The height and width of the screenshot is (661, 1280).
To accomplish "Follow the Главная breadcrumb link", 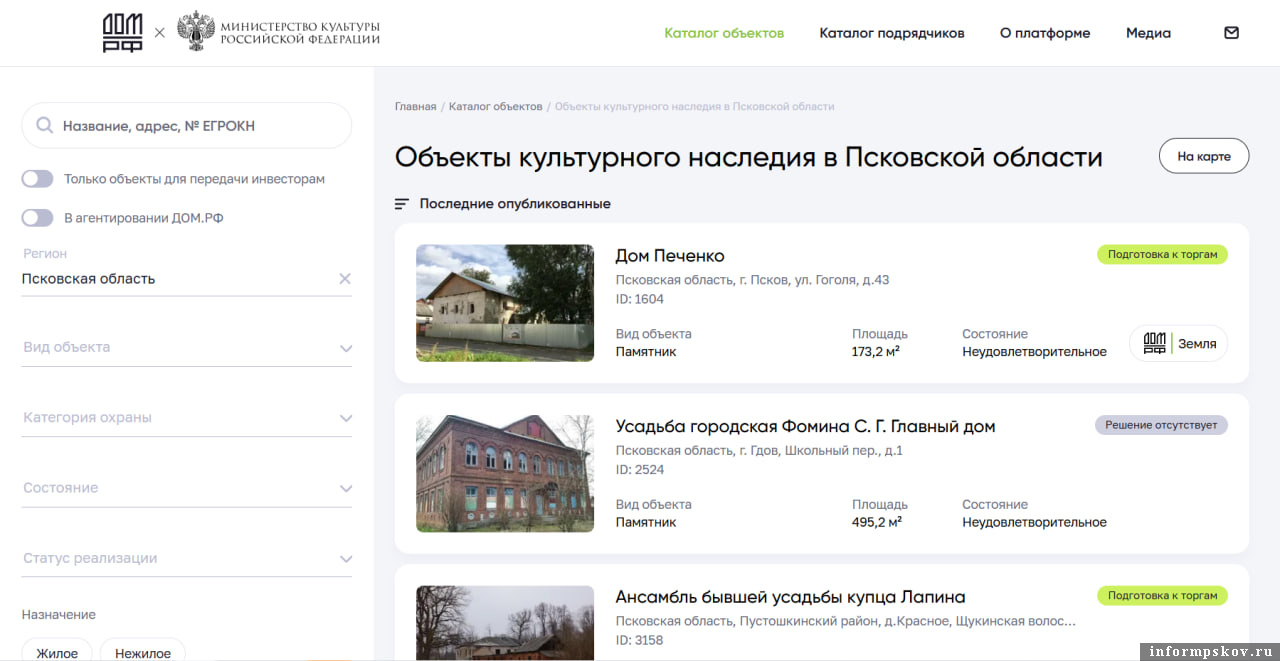I will pyautogui.click(x=415, y=106).
